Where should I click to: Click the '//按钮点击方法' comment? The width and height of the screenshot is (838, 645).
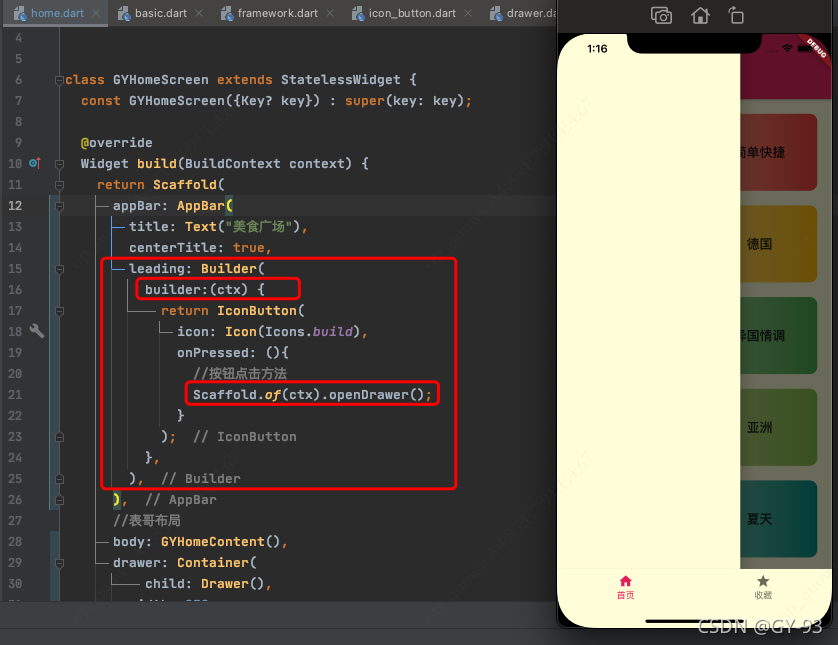tap(240, 374)
